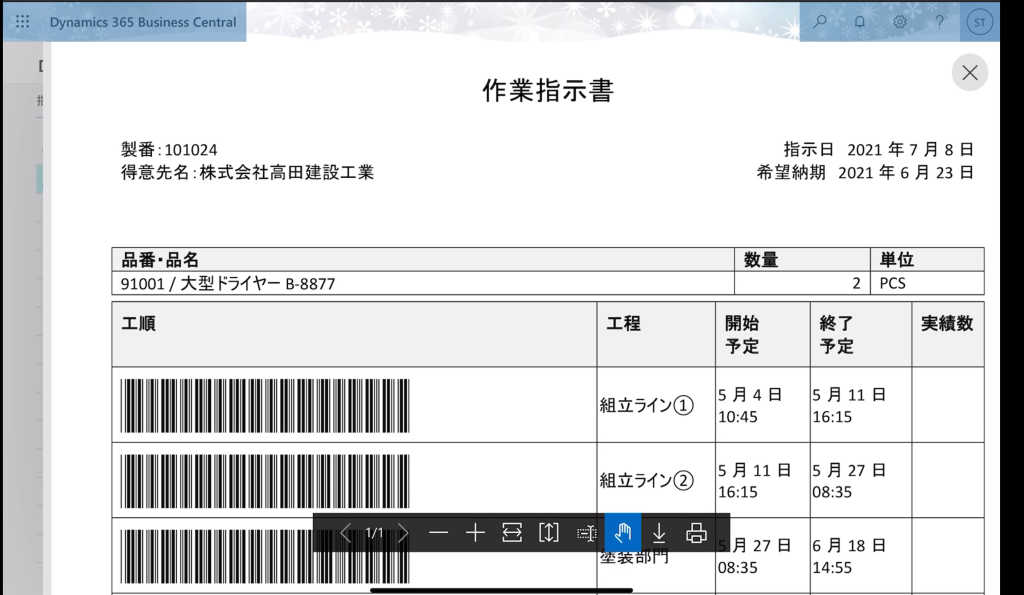This screenshot has width=1024, height=595.
Task: Print the work instruction document
Action: (696, 533)
